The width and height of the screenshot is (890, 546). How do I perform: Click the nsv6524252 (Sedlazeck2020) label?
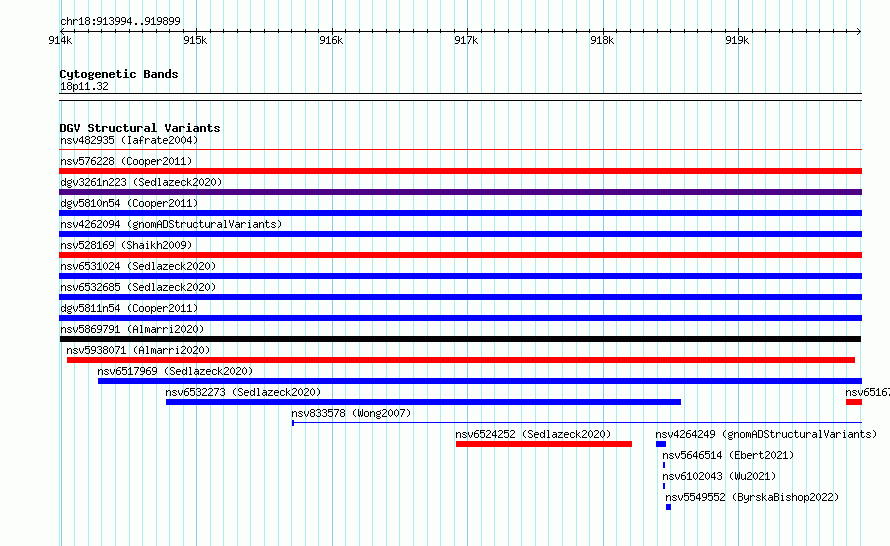tap(533, 434)
